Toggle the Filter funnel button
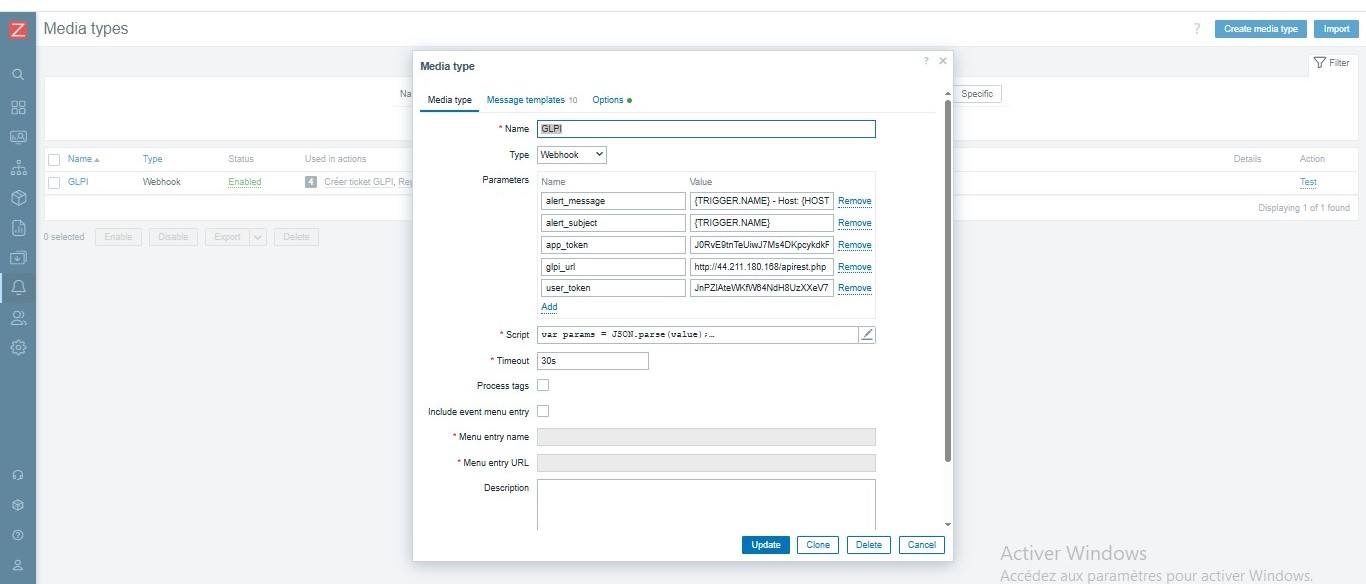The height and width of the screenshot is (584, 1366). [1331, 63]
